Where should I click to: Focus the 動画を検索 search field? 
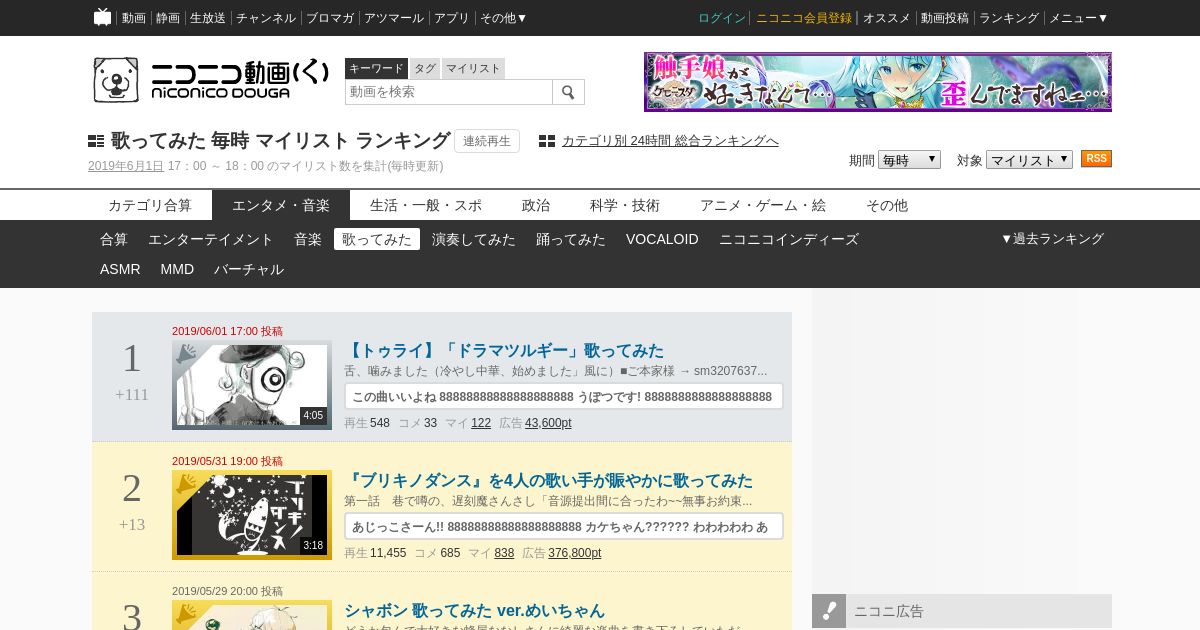(449, 92)
